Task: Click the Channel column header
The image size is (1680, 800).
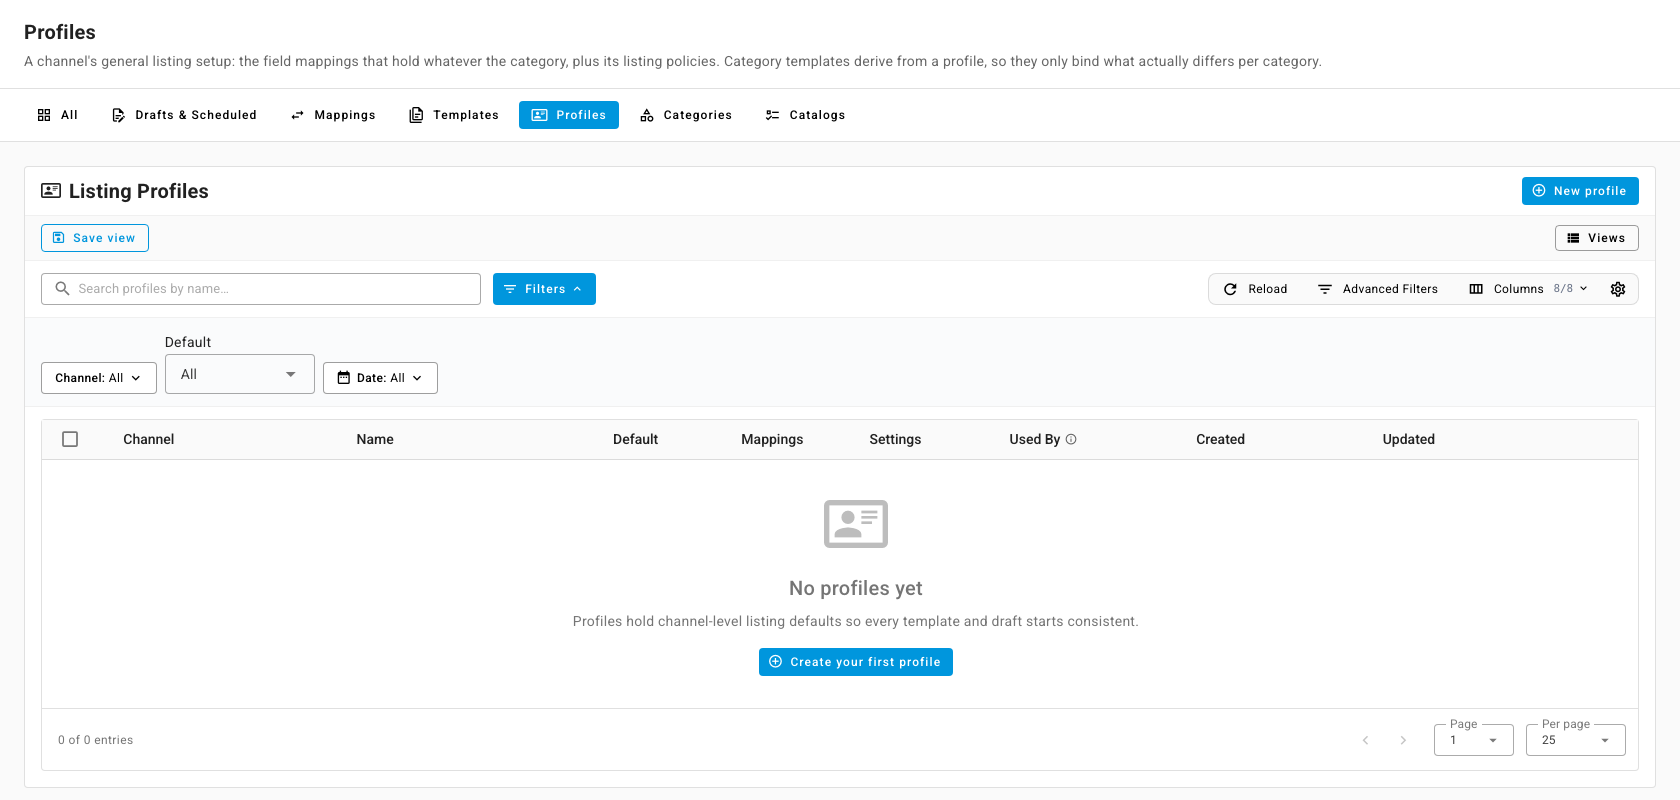Action: [x=149, y=439]
